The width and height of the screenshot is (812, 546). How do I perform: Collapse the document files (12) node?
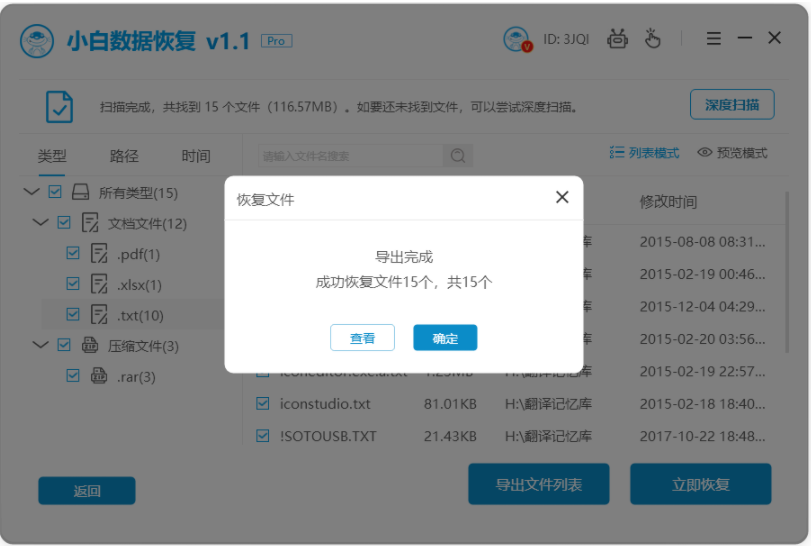click(40, 223)
